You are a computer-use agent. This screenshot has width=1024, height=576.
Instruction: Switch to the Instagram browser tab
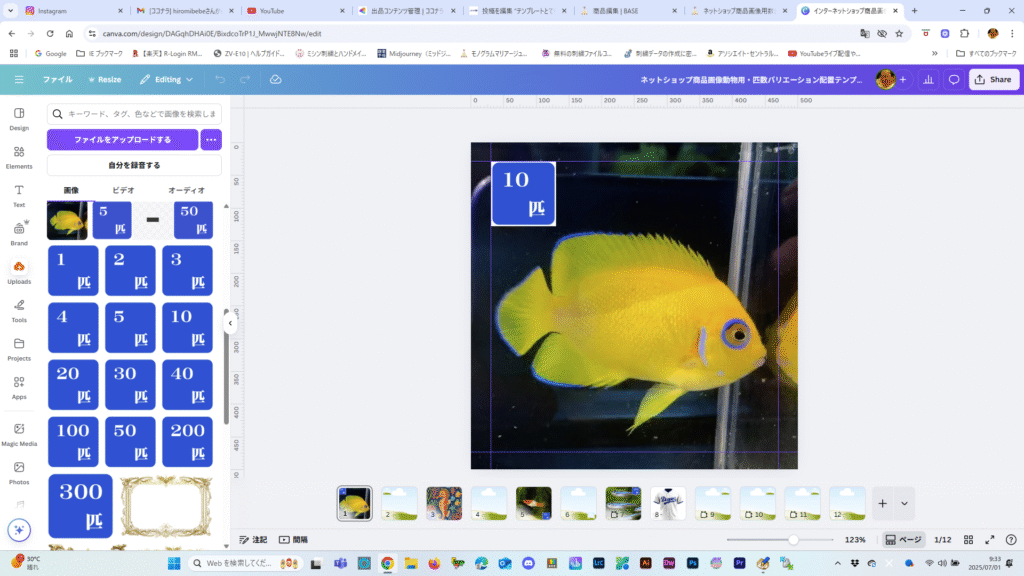pyautogui.click(x=74, y=10)
